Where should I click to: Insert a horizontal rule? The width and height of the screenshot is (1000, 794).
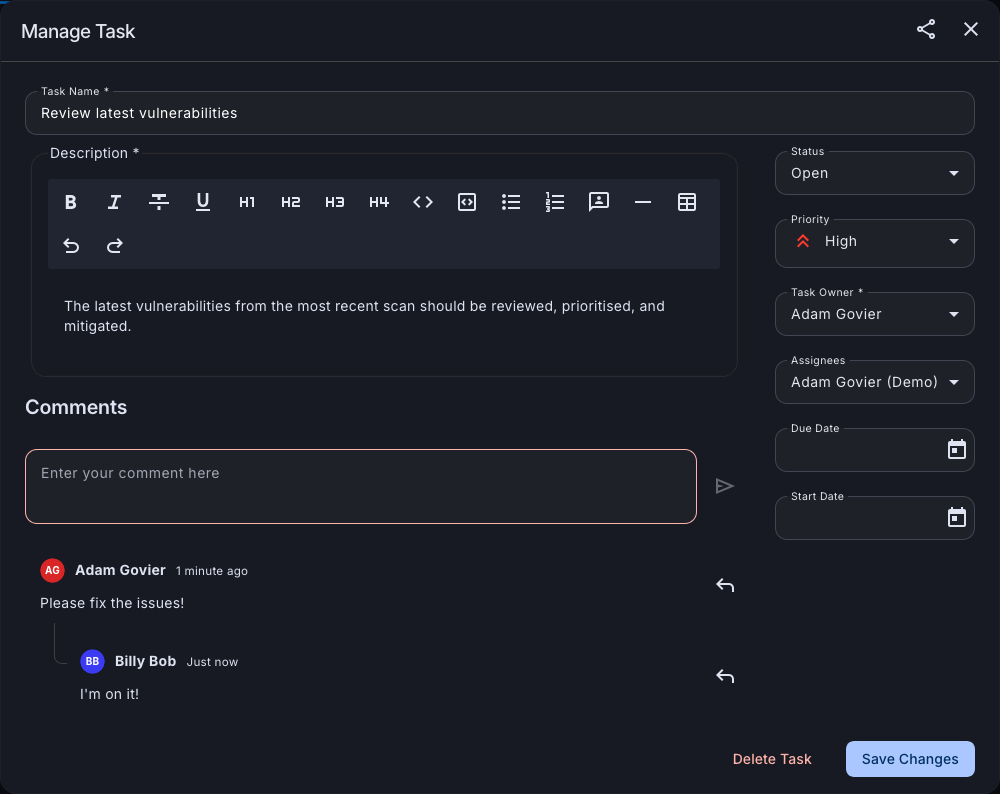point(643,202)
